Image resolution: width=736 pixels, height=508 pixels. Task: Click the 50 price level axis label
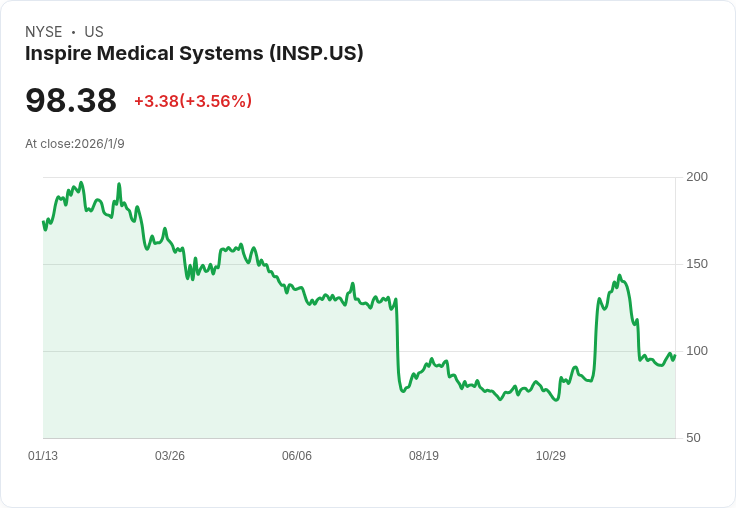coord(693,438)
